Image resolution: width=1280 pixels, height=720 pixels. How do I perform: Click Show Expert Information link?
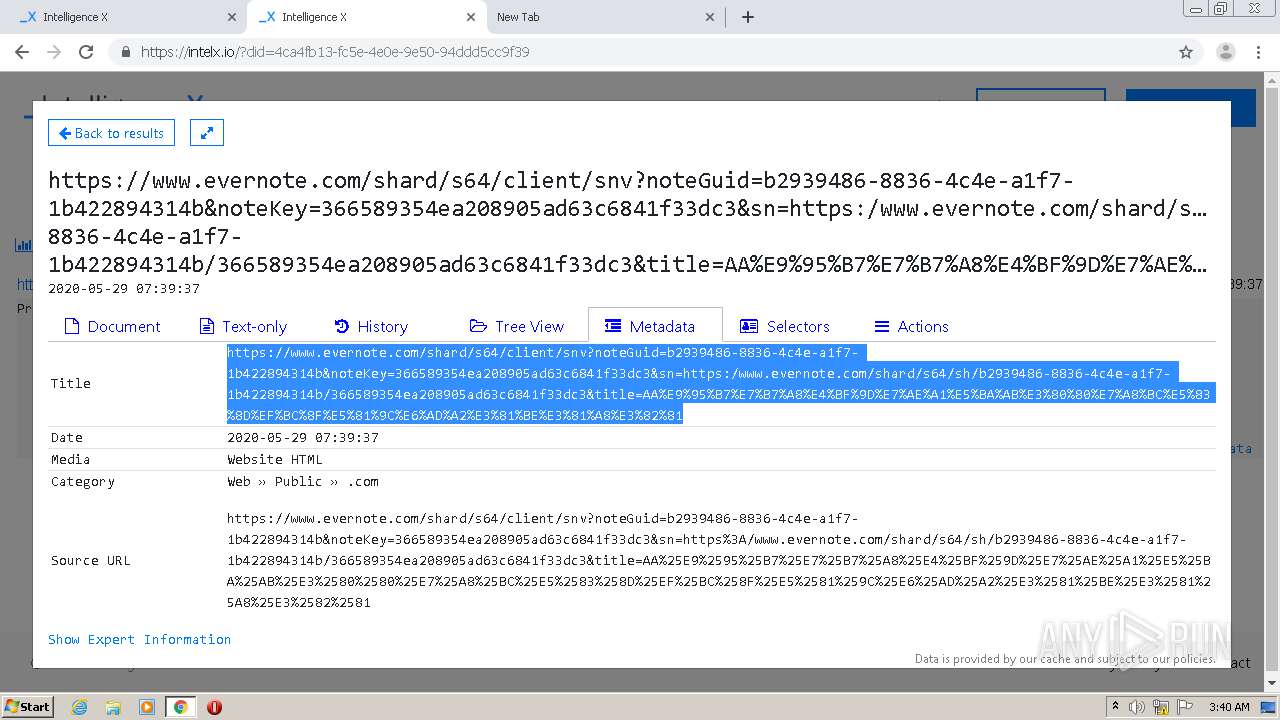(x=139, y=639)
